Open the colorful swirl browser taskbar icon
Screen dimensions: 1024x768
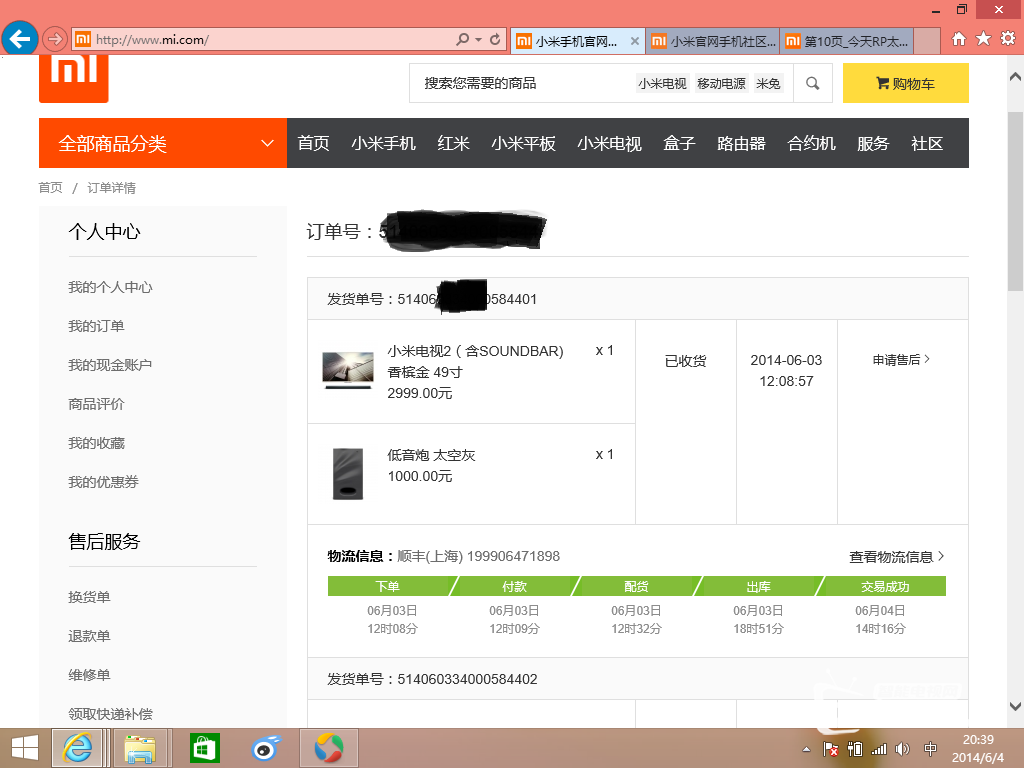point(328,748)
